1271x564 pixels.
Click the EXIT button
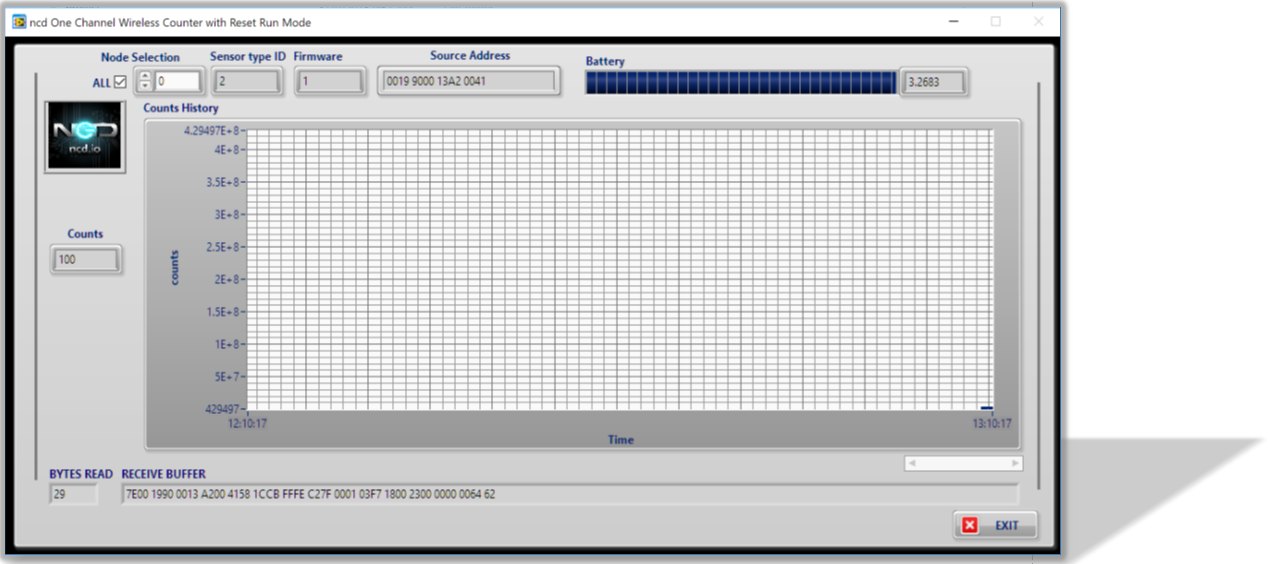point(995,525)
